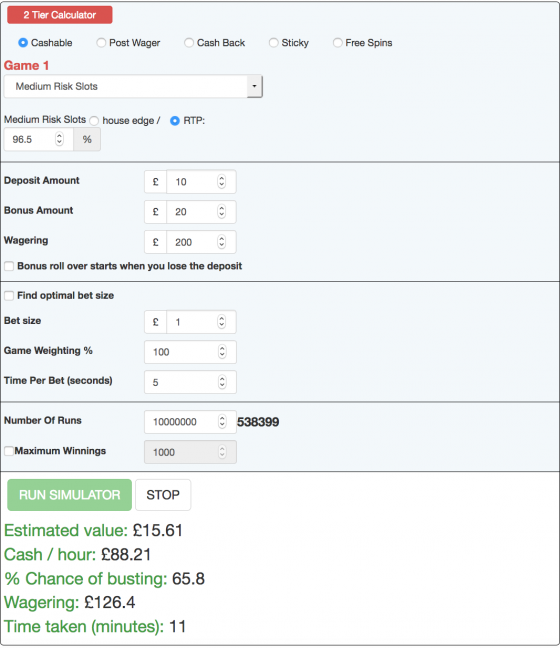This screenshot has height=648, width=560.
Task: Select the house edge radio option
Action: [x=94, y=121]
